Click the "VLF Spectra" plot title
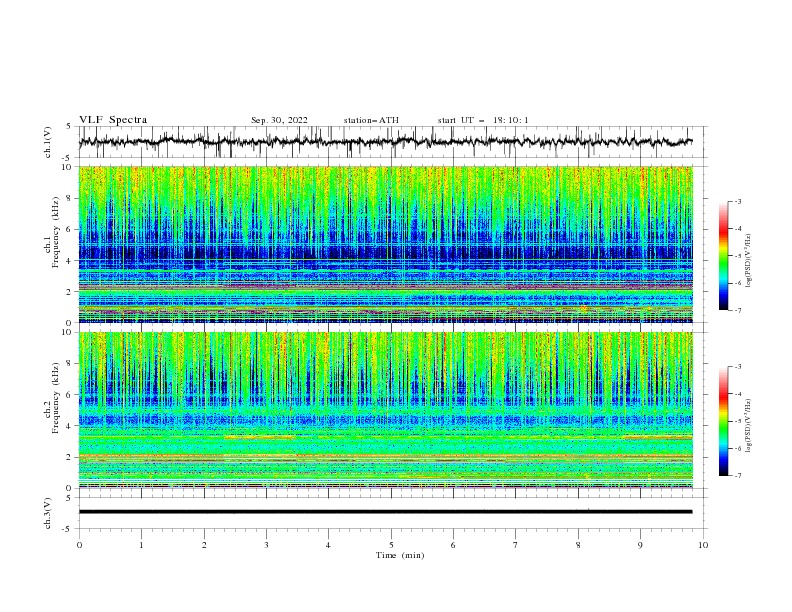This screenshot has height=612, width=792. click(113, 120)
